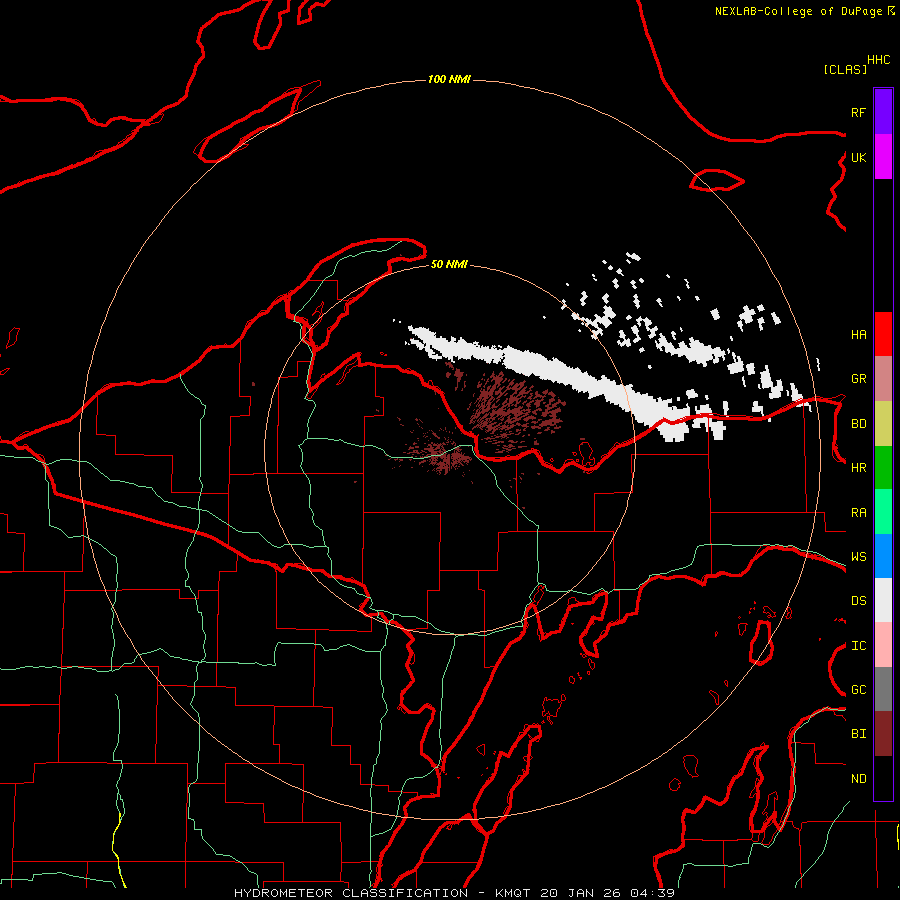Image resolution: width=900 pixels, height=900 pixels.
Task: Click the HA legend label
Action: [858, 335]
